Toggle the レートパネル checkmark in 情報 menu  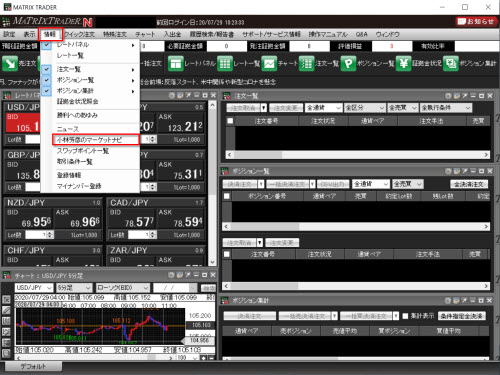point(47,45)
